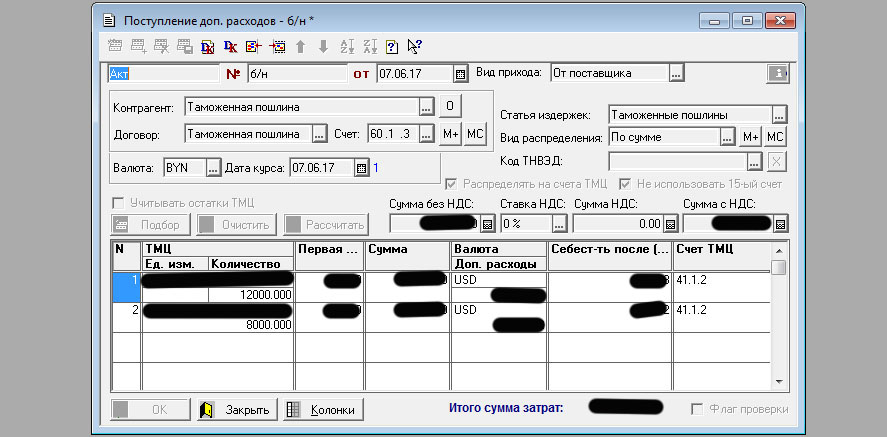Toggle the Распределять на счета ТМЦ checkbox
This screenshot has height=437, width=887.
pyautogui.click(x=451, y=184)
